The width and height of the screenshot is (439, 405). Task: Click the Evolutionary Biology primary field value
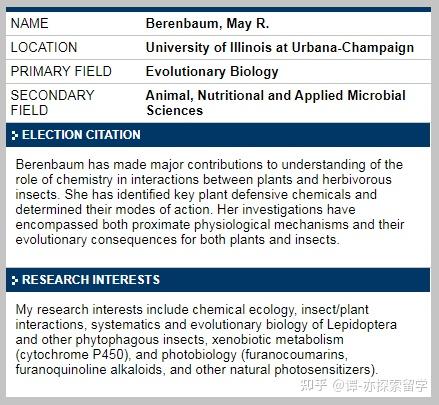pos(212,72)
